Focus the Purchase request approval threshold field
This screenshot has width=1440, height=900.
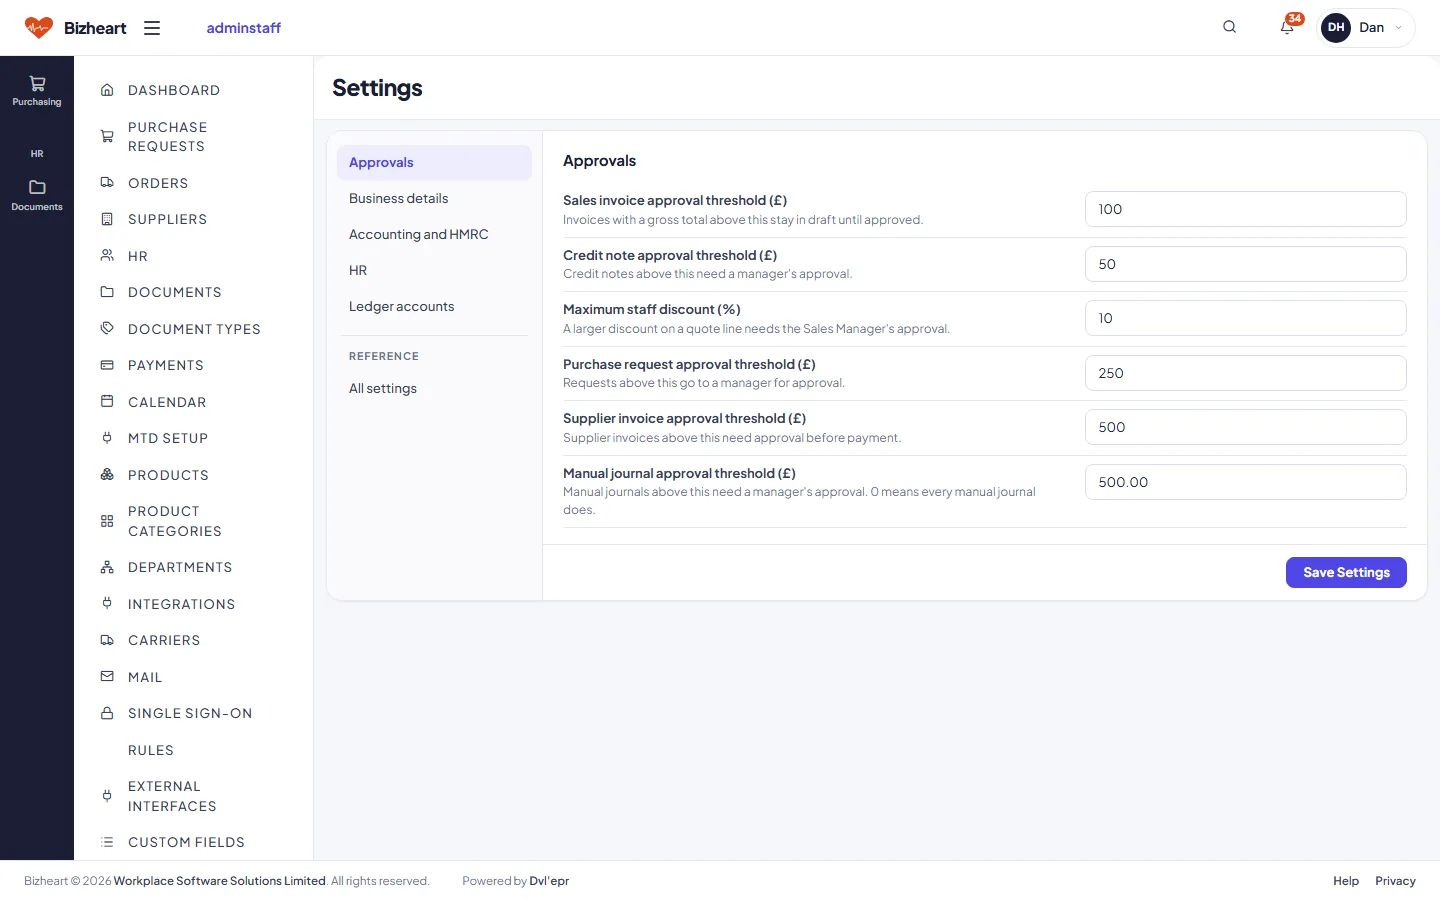(1246, 373)
